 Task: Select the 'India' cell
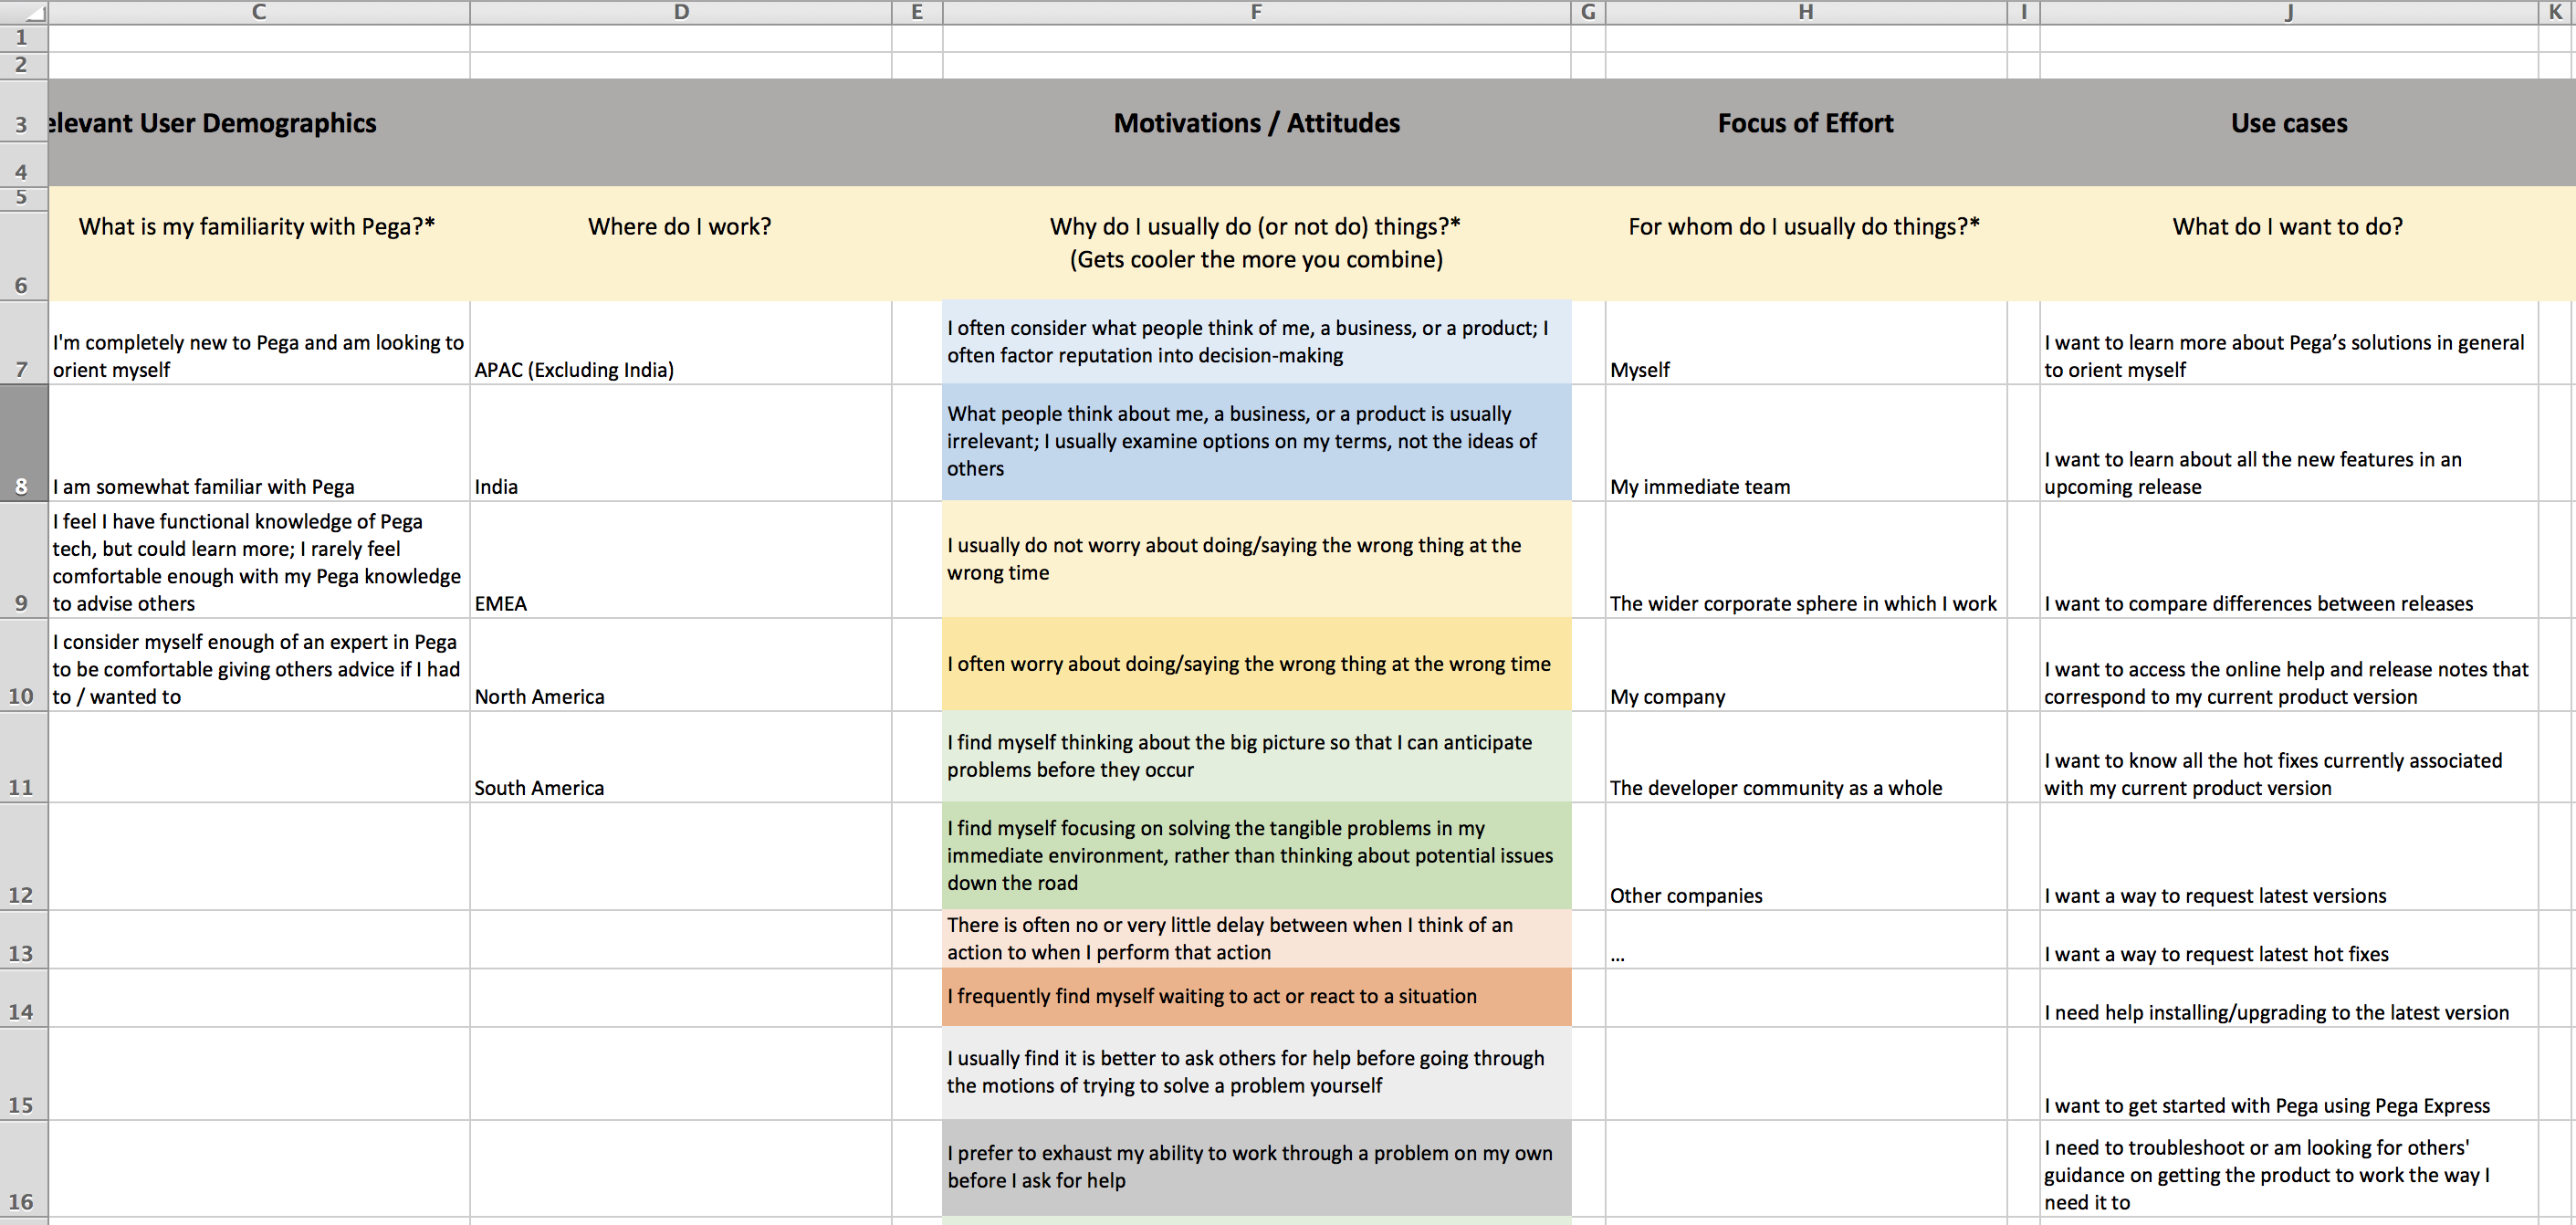click(681, 443)
